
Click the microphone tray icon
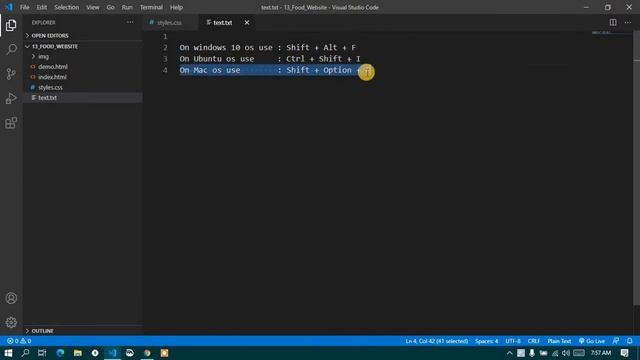coord(532,353)
